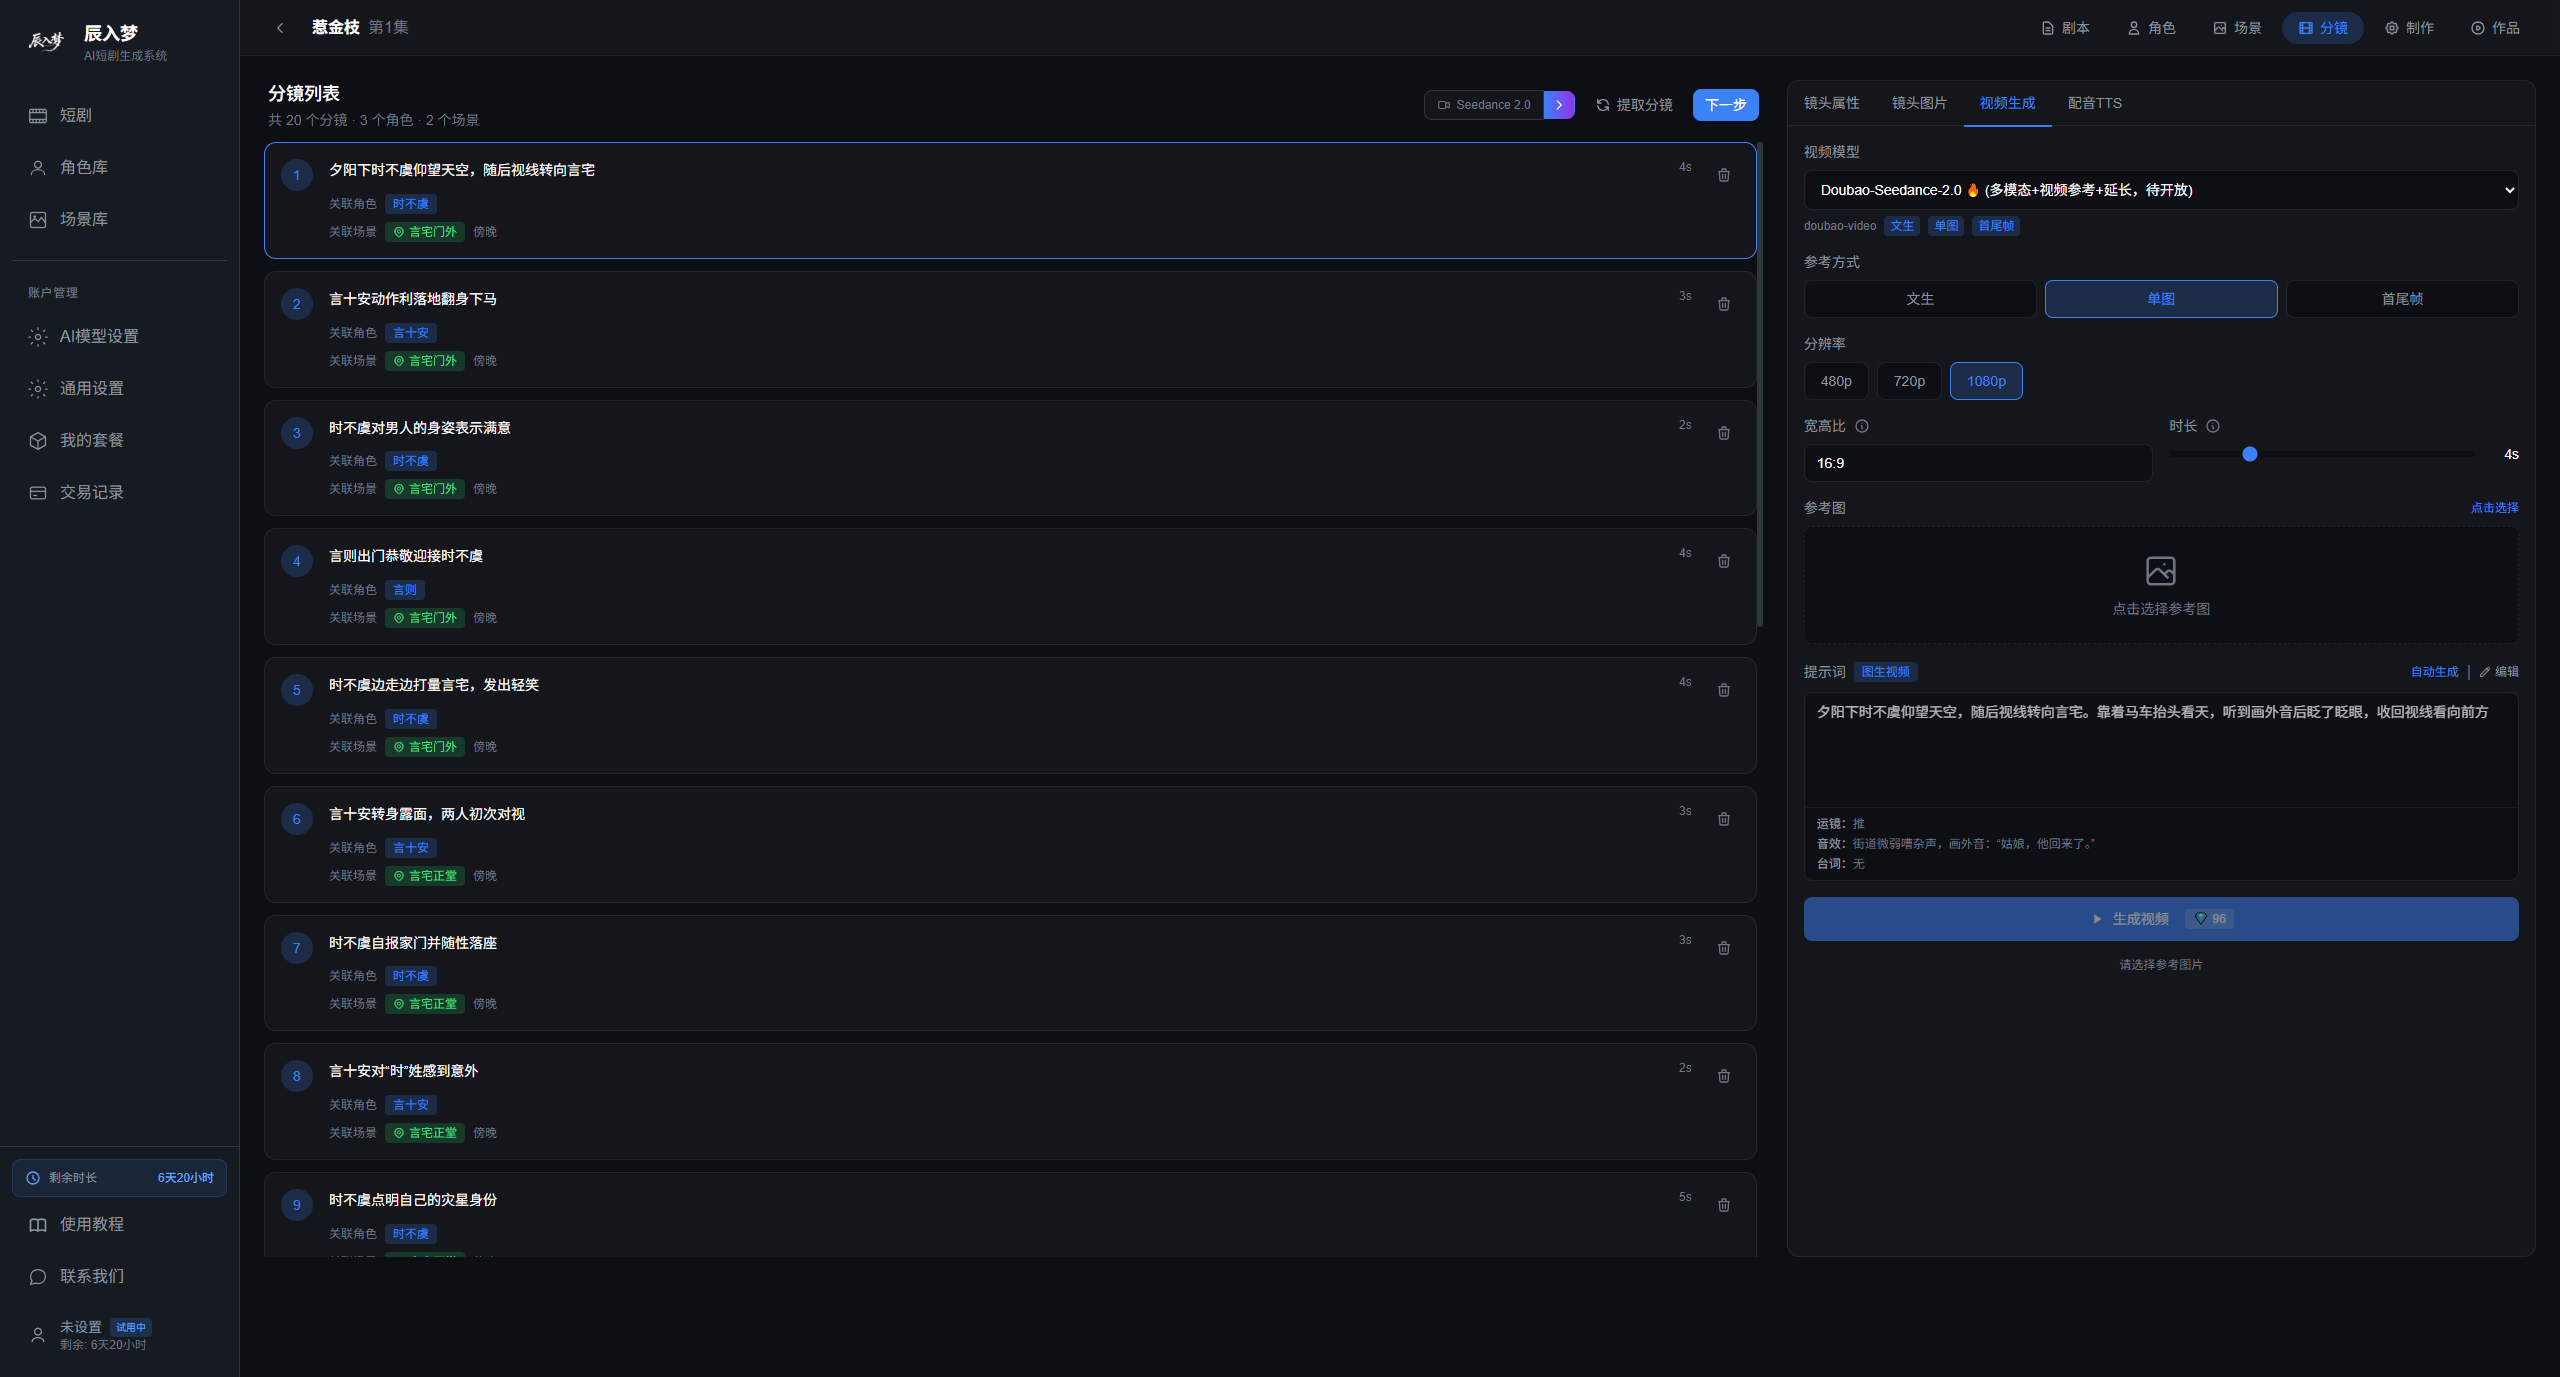
Task: Delete shot 2 言十安动作利落地翻身下马
Action: click(x=1724, y=304)
